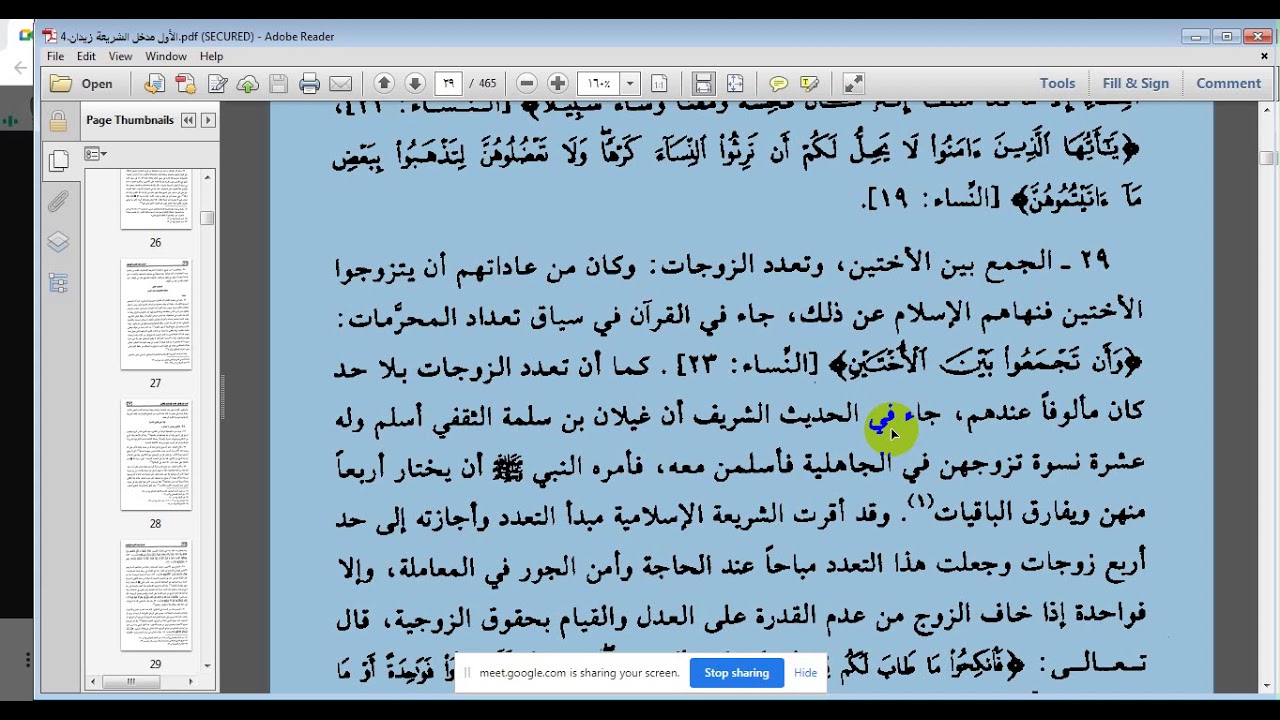Screen dimensions: 1280x720
Task: Click the fit one full page icon
Action: [x=735, y=84]
